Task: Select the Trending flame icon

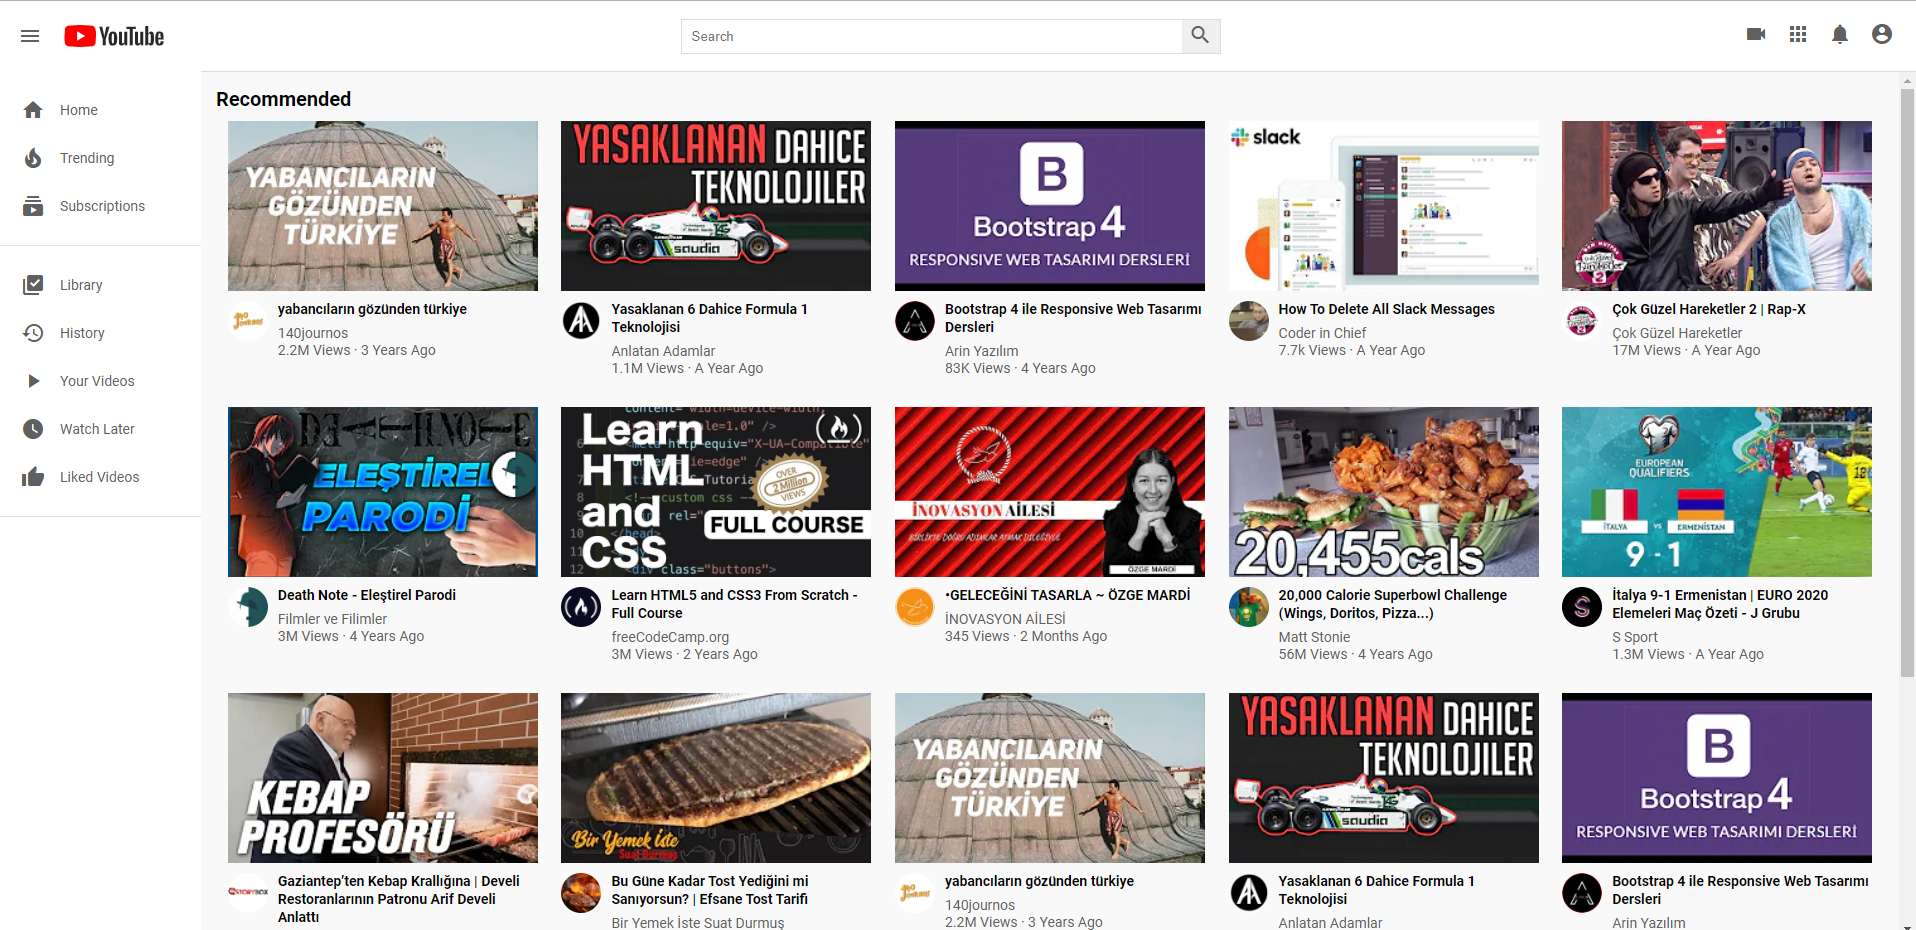Action: click(x=33, y=157)
